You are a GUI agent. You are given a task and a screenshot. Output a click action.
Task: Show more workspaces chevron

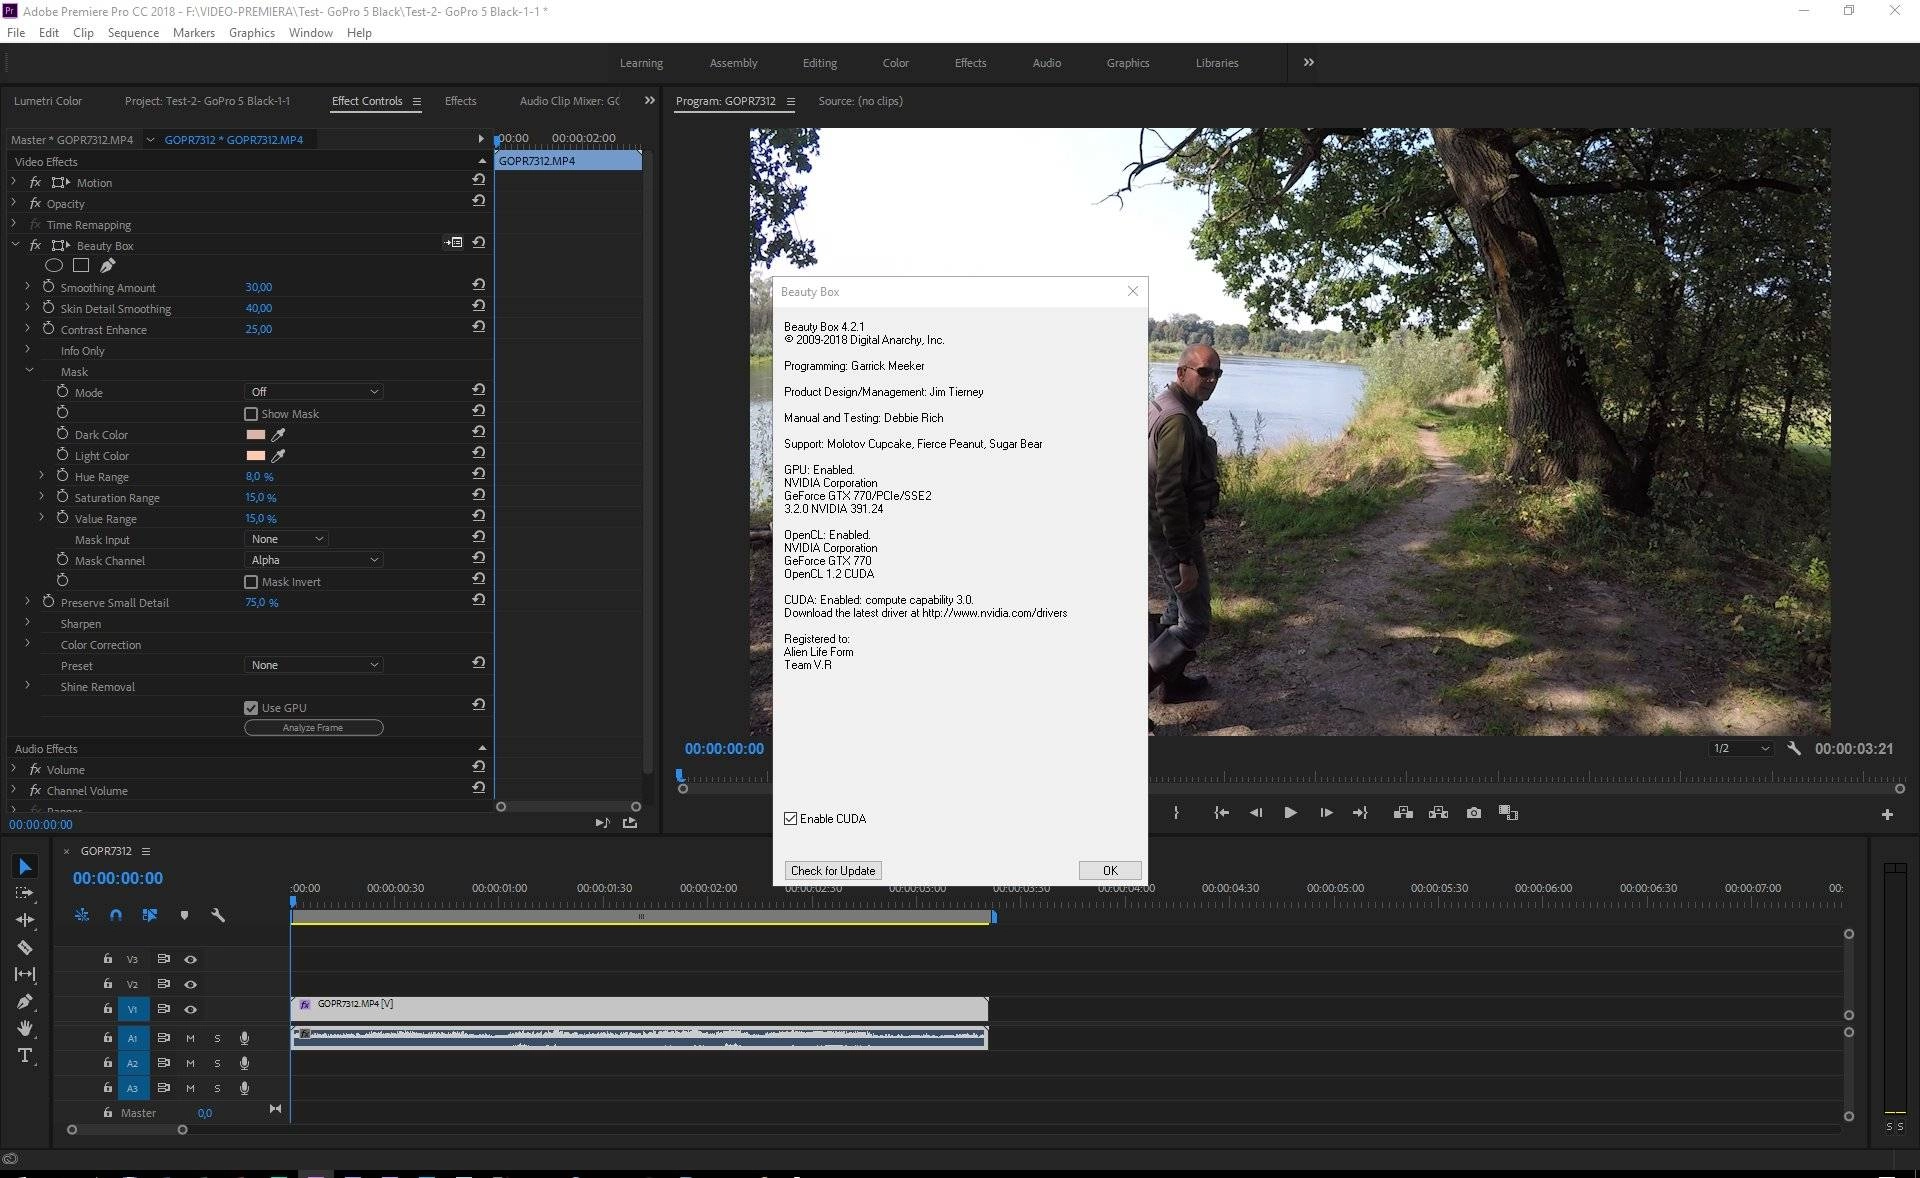[1309, 62]
